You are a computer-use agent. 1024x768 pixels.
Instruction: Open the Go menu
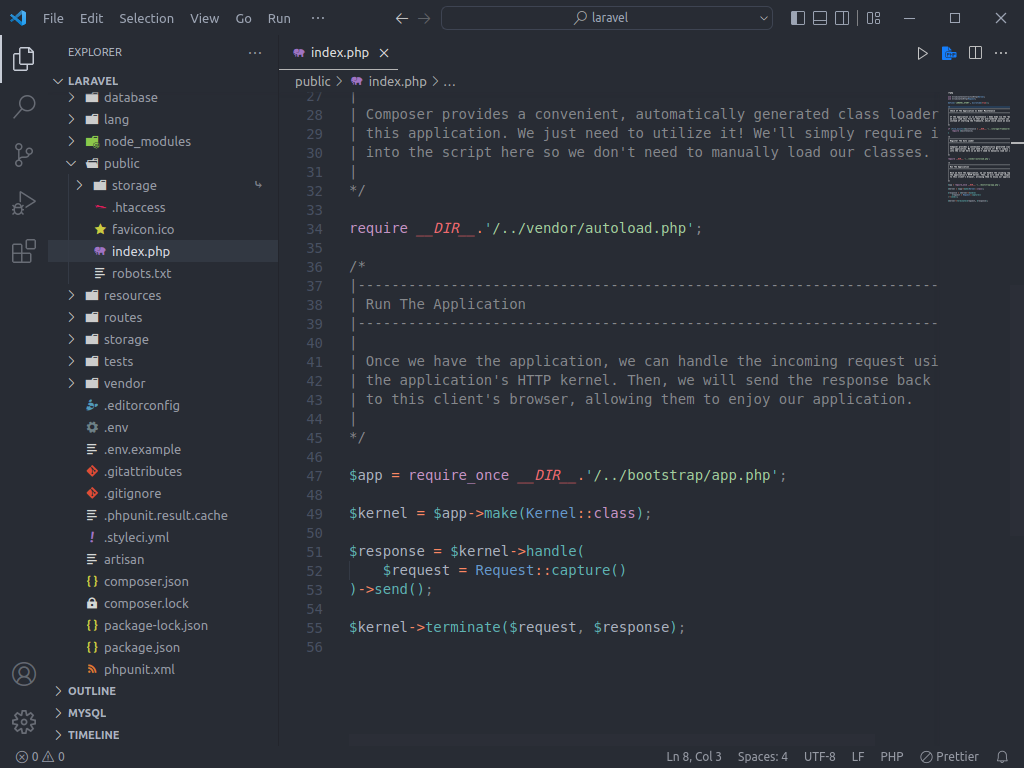click(244, 18)
